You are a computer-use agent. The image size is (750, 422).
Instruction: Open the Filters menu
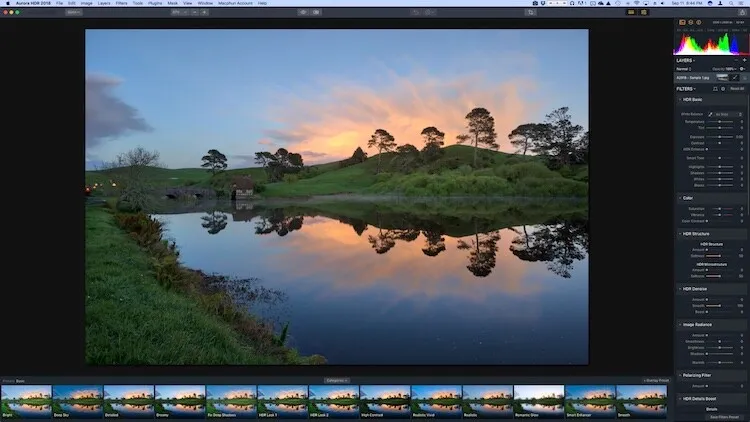[x=121, y=3]
